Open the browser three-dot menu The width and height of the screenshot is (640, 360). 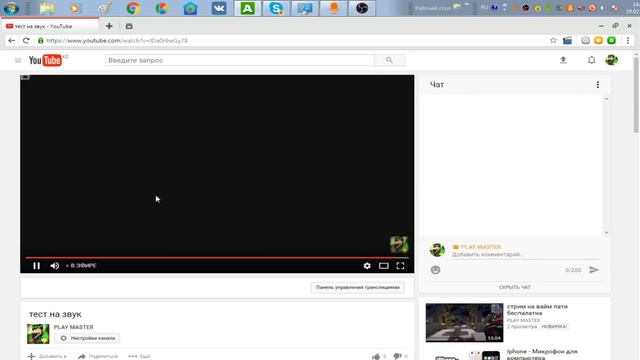(628, 40)
